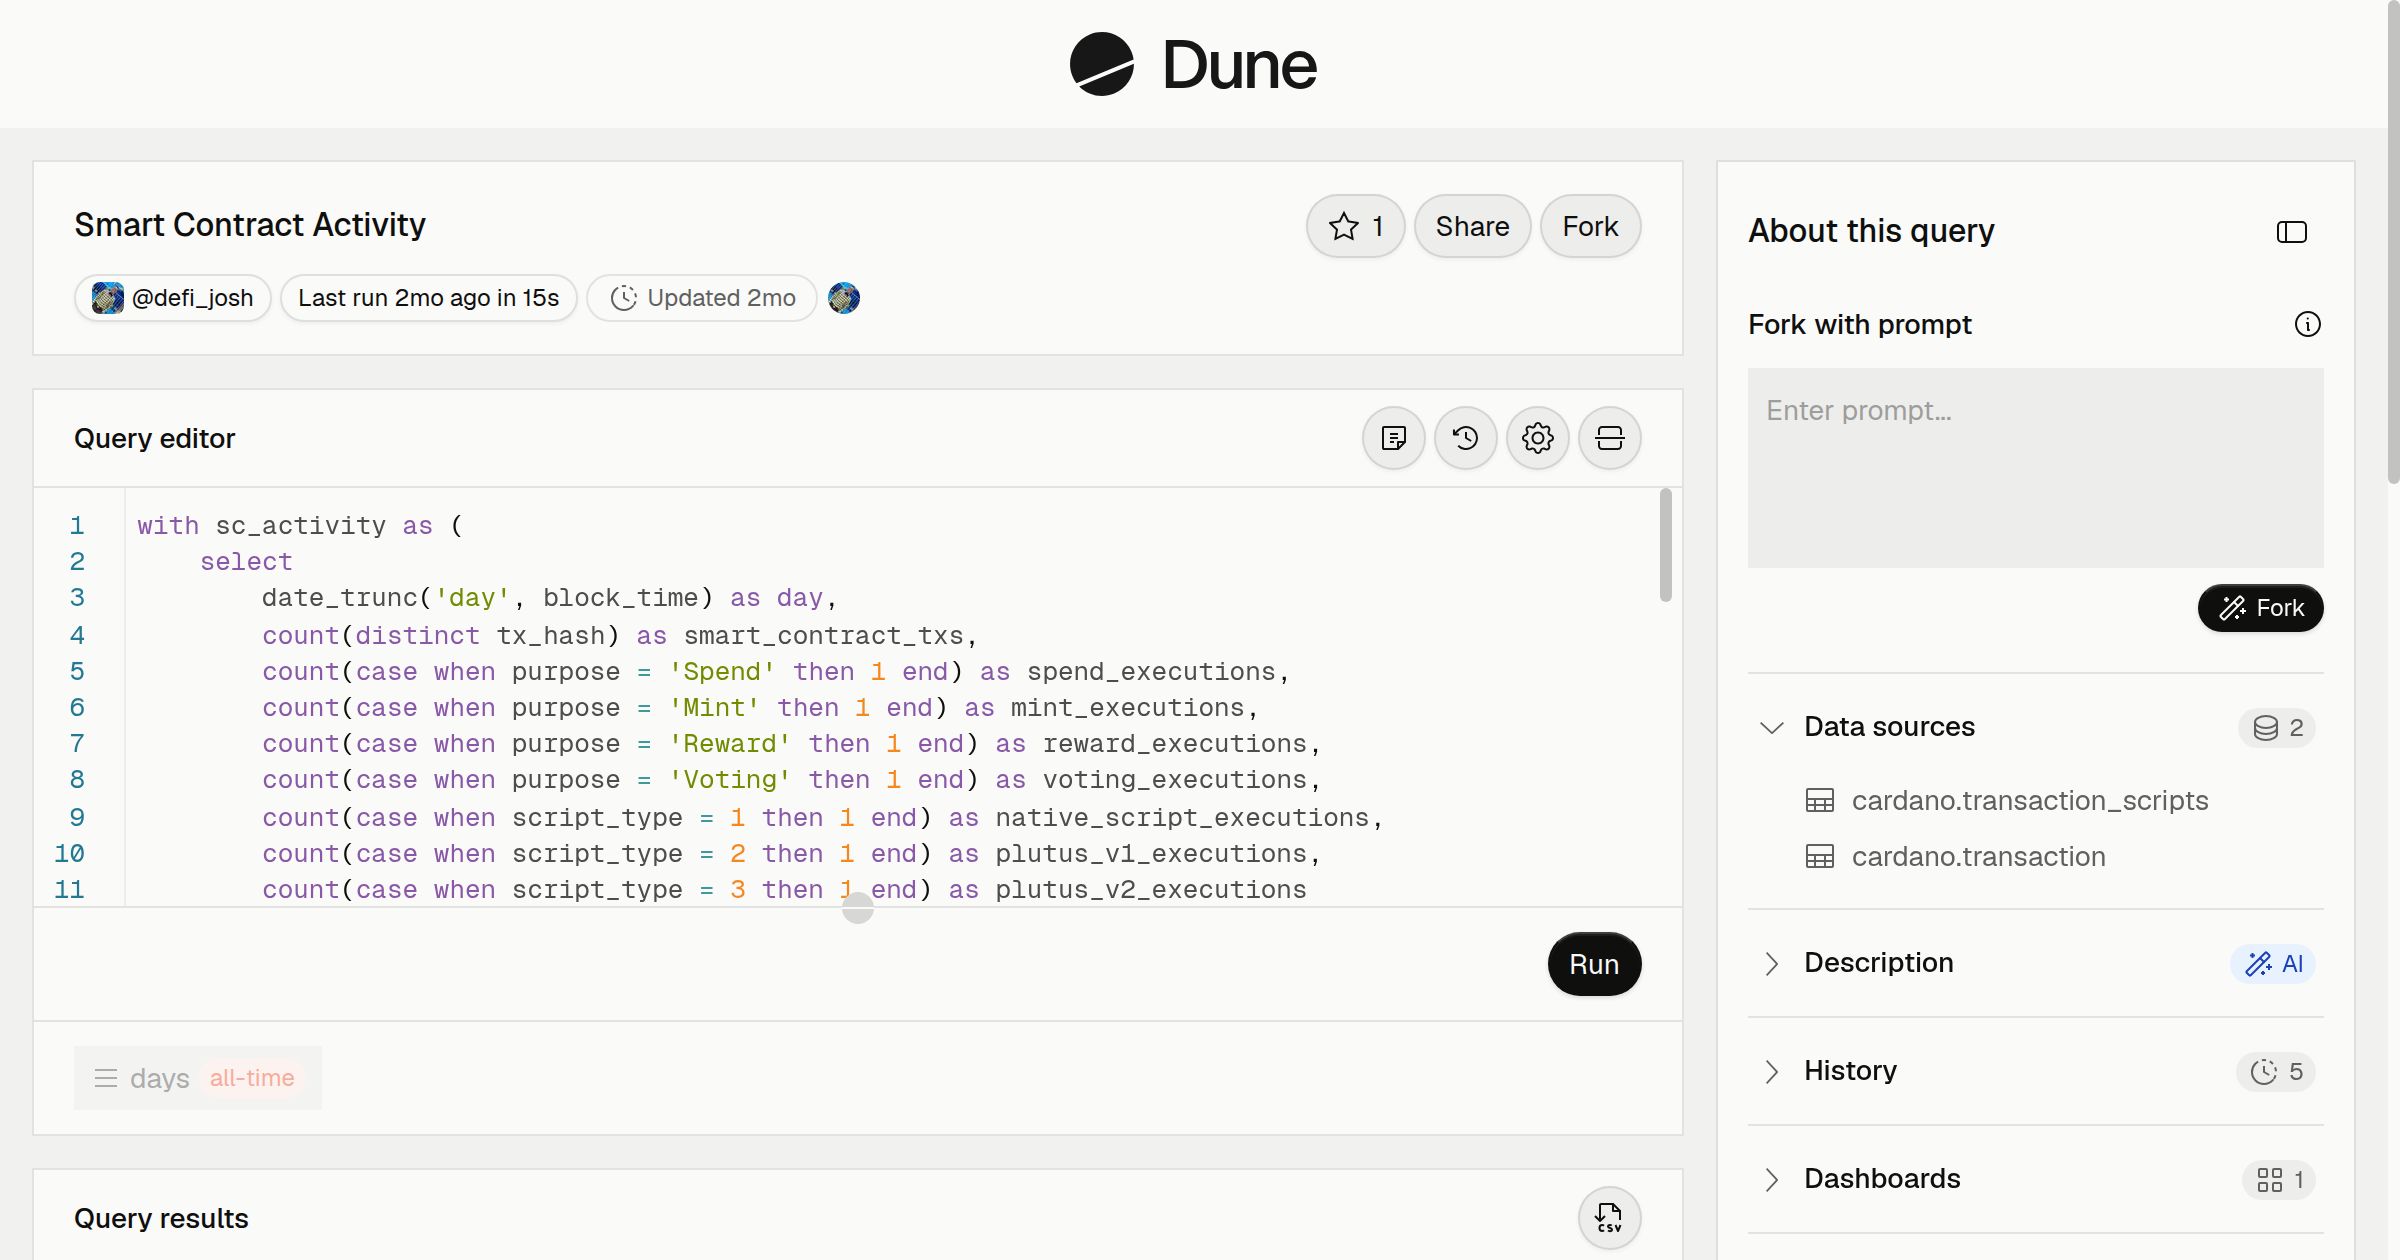Viewport: 2400px width, 1260px height.
Task: Click the plutus_v1_executions code line
Action: [x=791, y=854]
